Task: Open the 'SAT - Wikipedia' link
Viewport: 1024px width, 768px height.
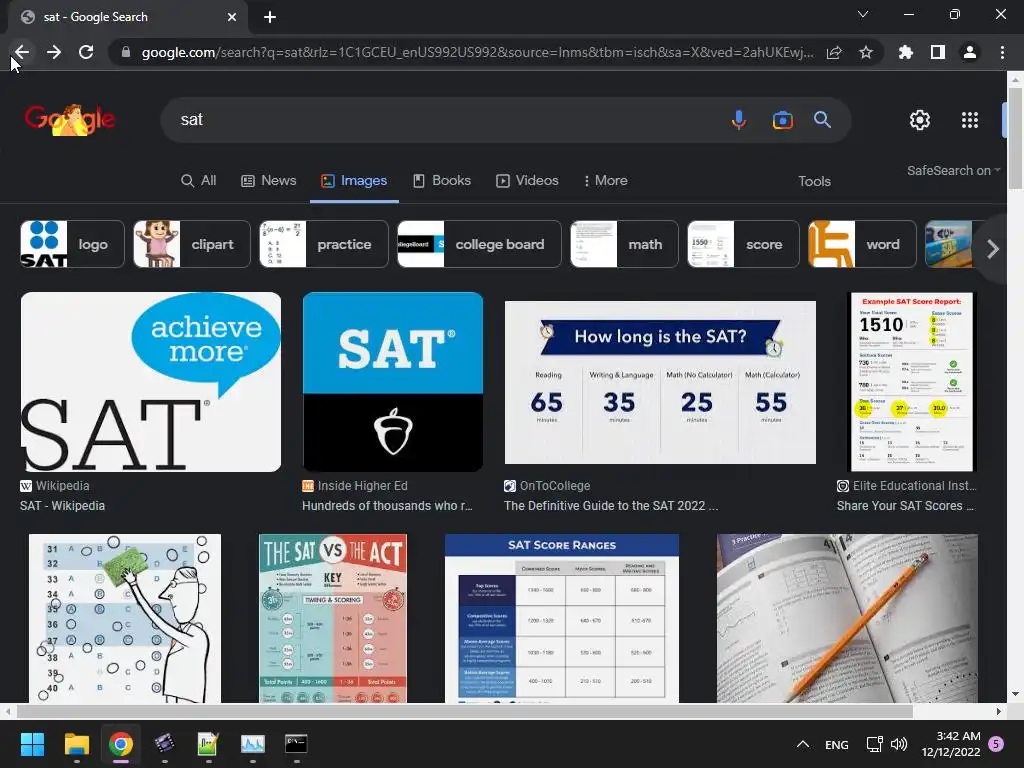Action: 62,505
